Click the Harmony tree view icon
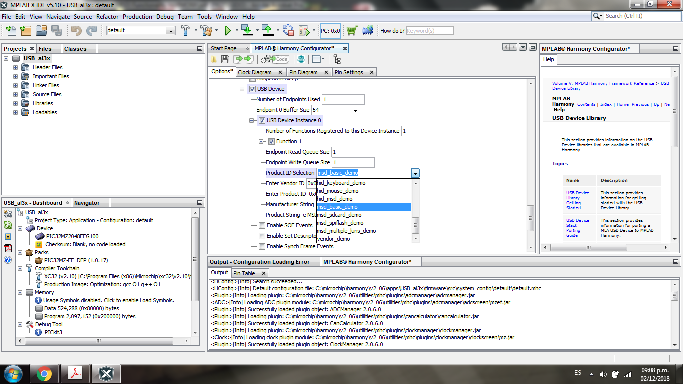Viewport: 684px width, 385px height. [337, 59]
